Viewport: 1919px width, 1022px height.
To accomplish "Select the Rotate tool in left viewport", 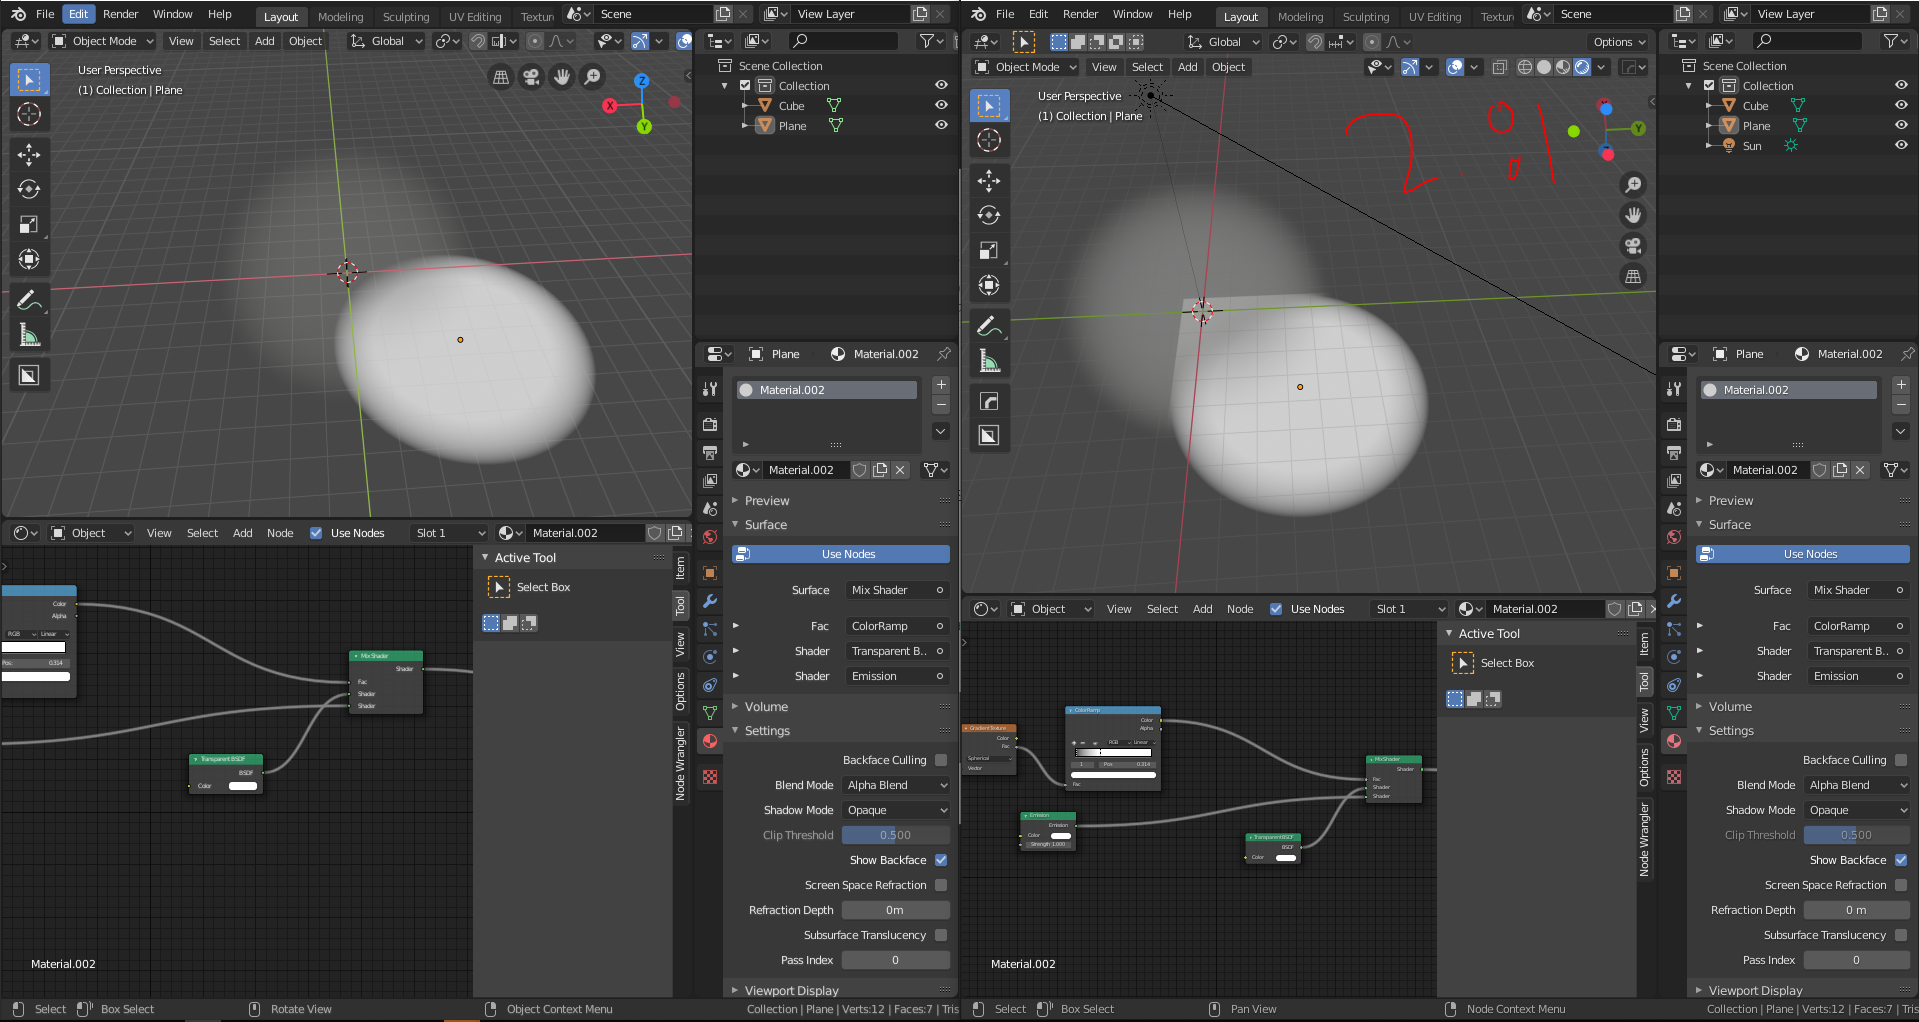I will coord(29,189).
